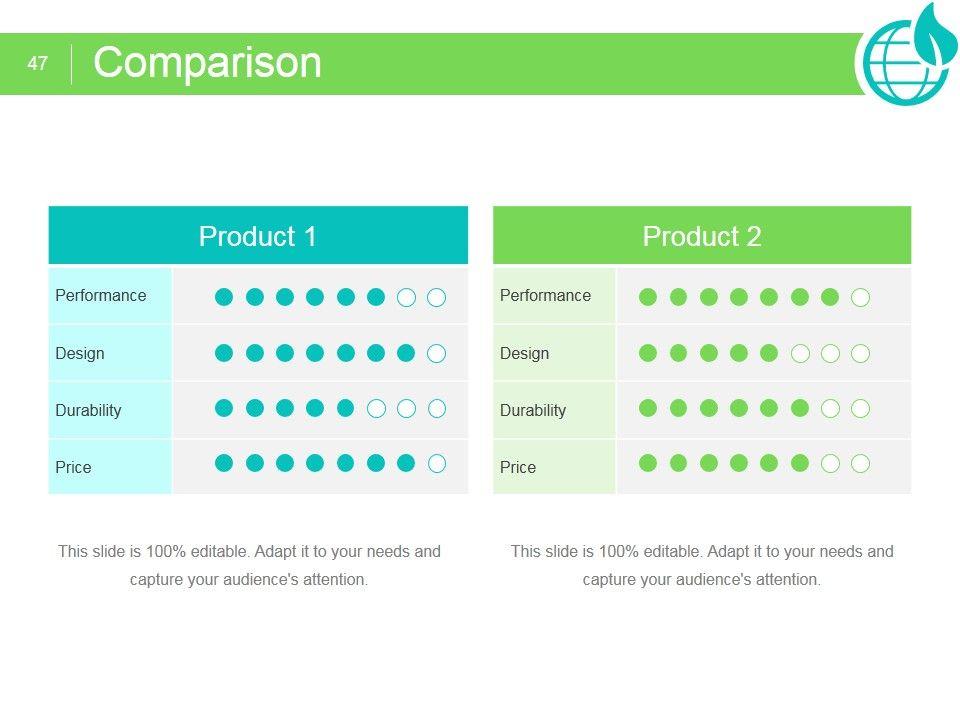Viewport: 960px width, 720px height.
Task: Click Product 1 Durability label
Action: point(88,410)
